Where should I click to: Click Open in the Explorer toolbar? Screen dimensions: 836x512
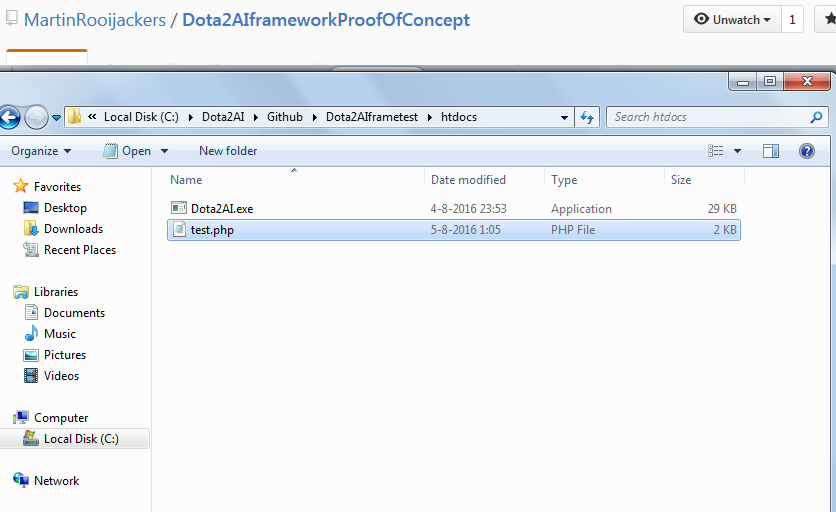pyautogui.click(x=127, y=151)
